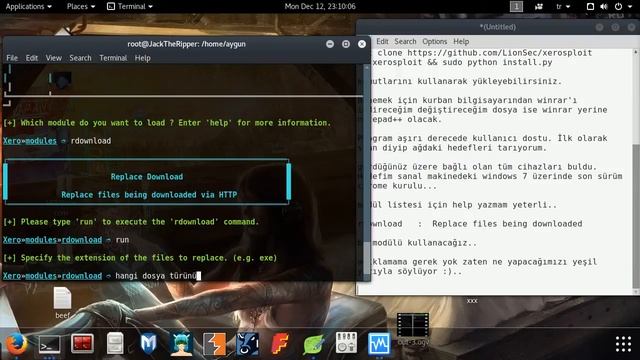Click 'Replace Download' heading in terminal
Image resolution: width=640 pixels, height=360 pixels.
tap(147, 177)
